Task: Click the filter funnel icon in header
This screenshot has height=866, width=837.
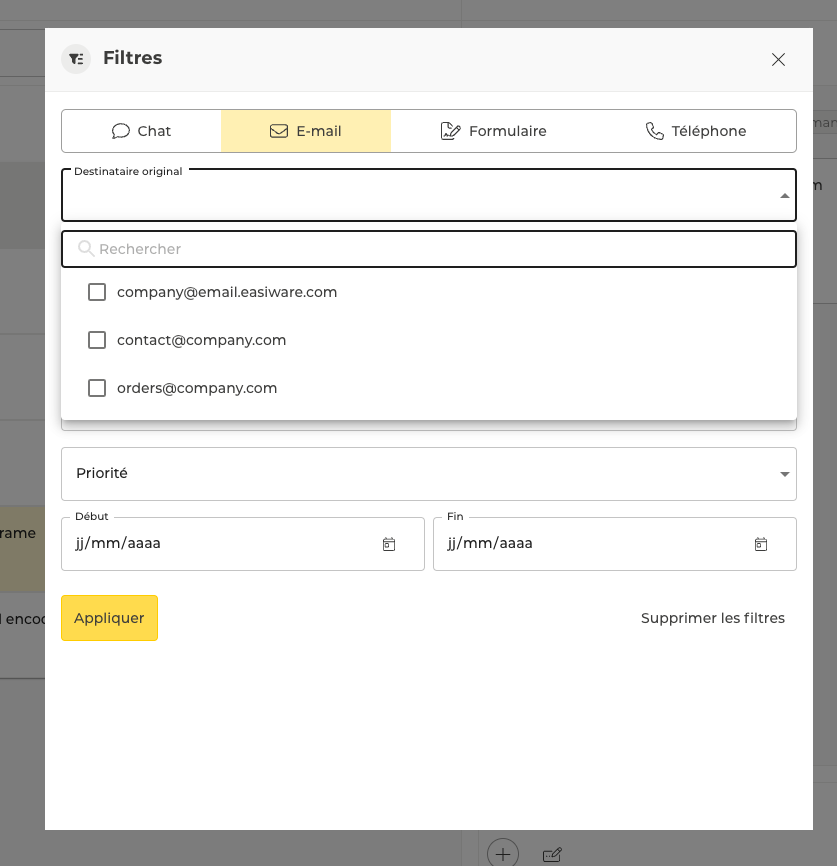Action: 76,59
